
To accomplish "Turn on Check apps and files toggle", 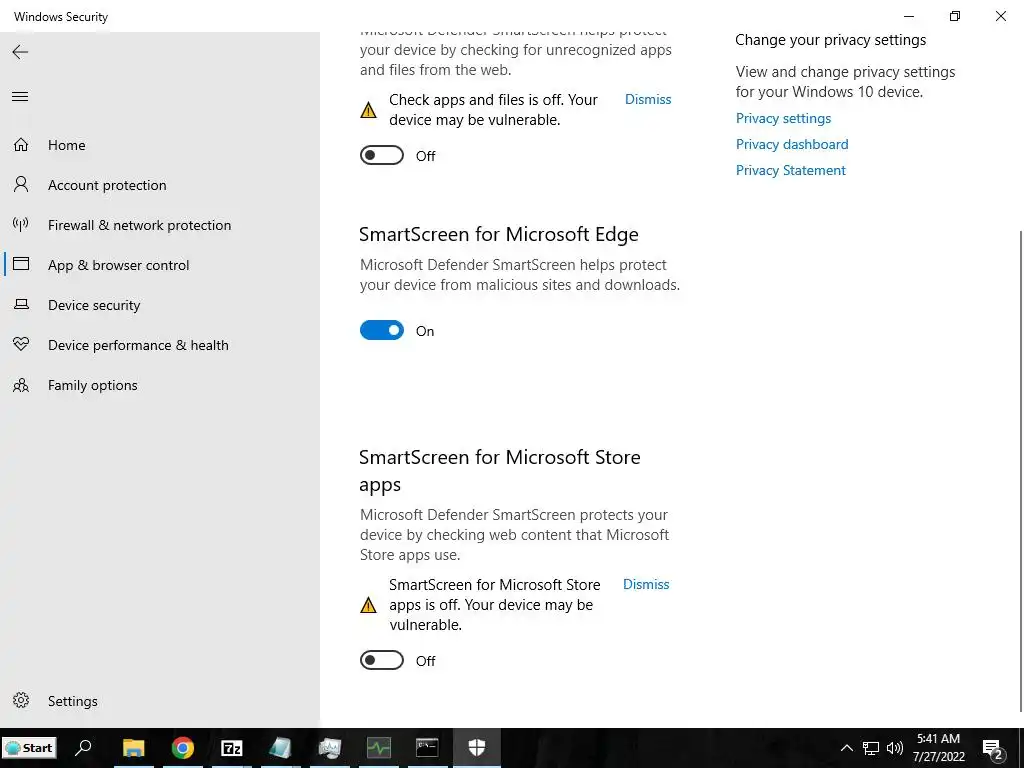I will coord(382,155).
